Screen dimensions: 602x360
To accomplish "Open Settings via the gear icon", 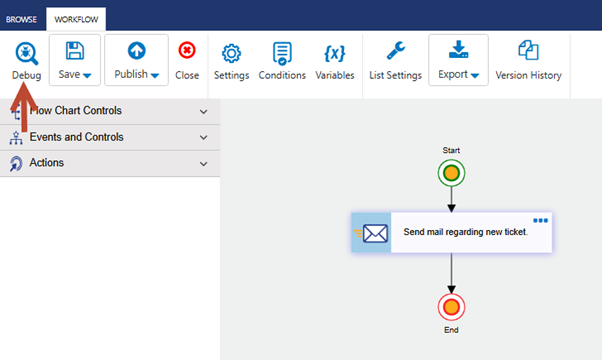I will (x=232, y=53).
